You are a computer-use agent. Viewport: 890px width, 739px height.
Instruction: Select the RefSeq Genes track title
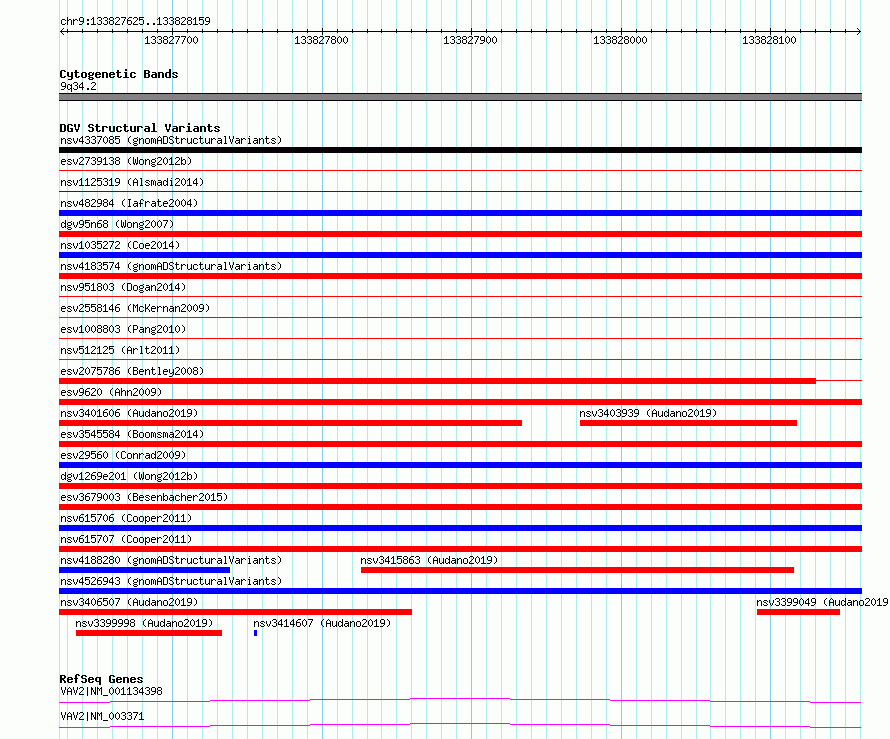tap(101, 679)
